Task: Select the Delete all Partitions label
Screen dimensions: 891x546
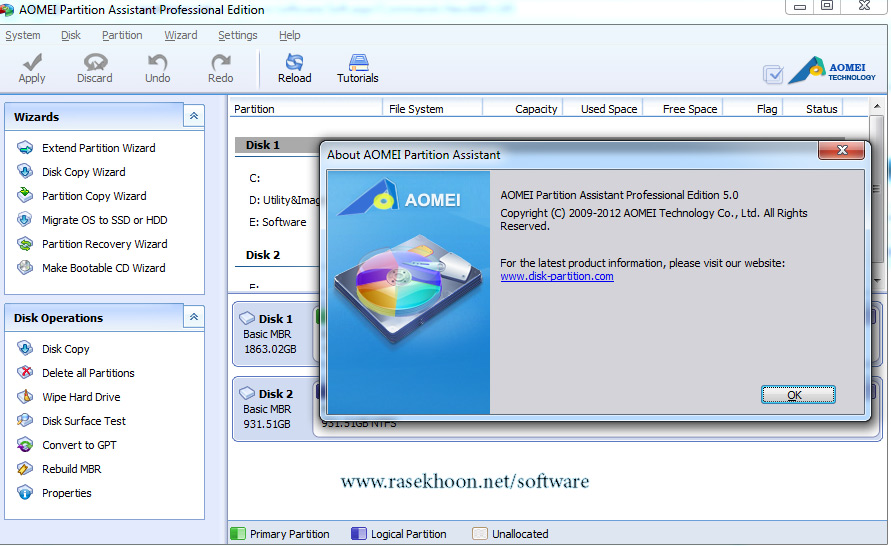Action: tap(88, 373)
